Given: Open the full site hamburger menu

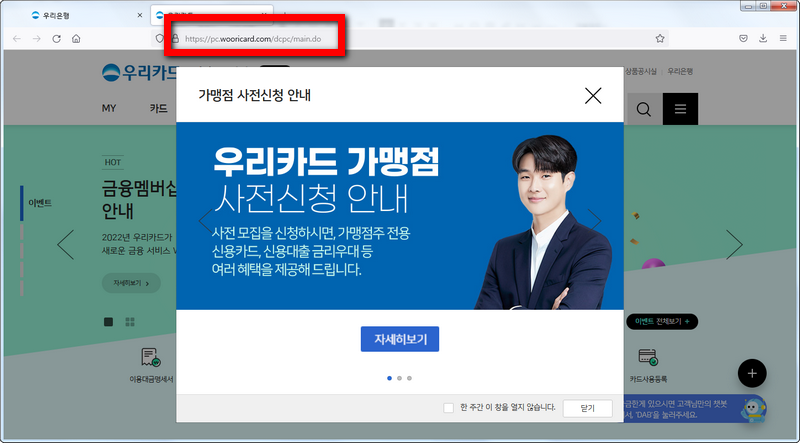Looking at the screenshot, I should 680,109.
